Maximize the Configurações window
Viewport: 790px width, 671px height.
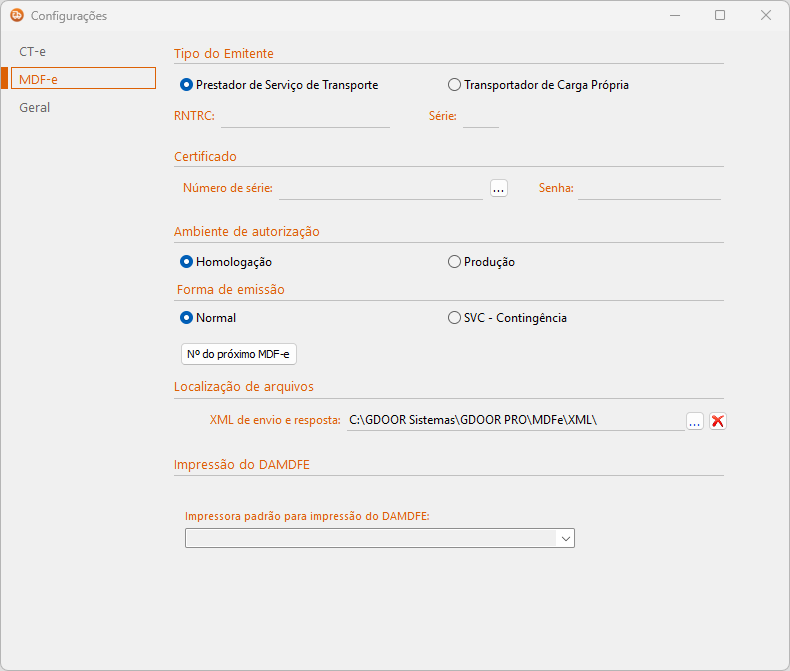click(720, 15)
